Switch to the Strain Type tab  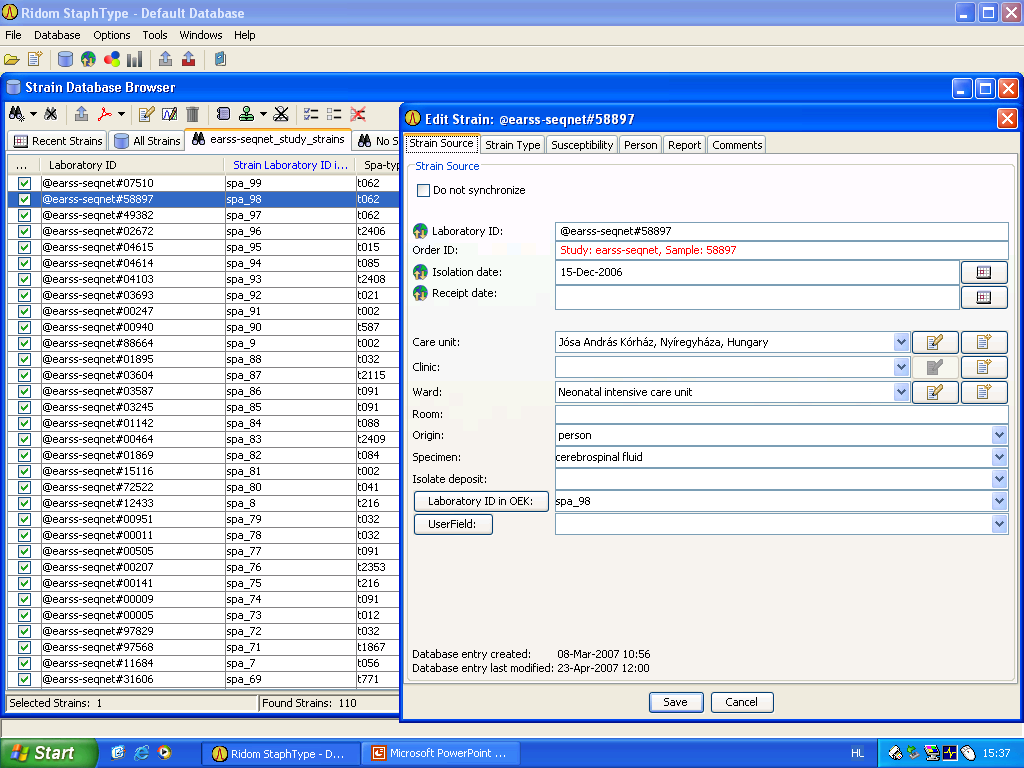tap(513, 145)
